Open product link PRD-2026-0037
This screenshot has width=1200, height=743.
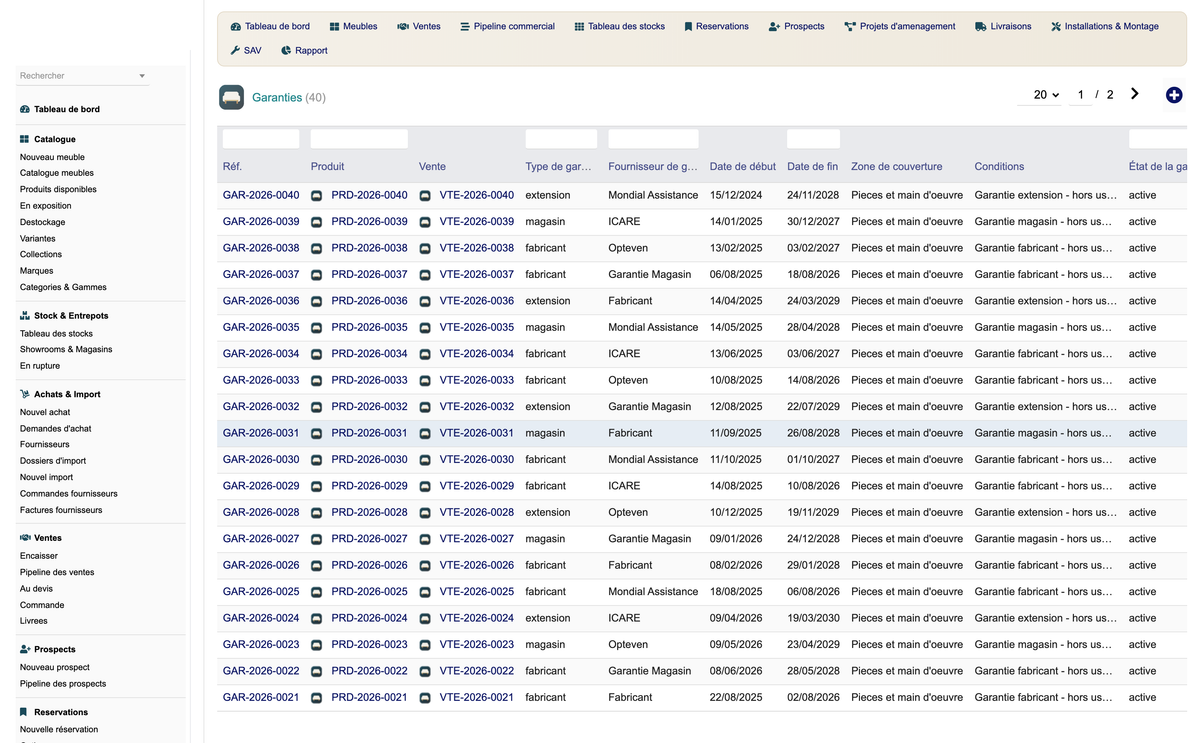tap(369, 274)
